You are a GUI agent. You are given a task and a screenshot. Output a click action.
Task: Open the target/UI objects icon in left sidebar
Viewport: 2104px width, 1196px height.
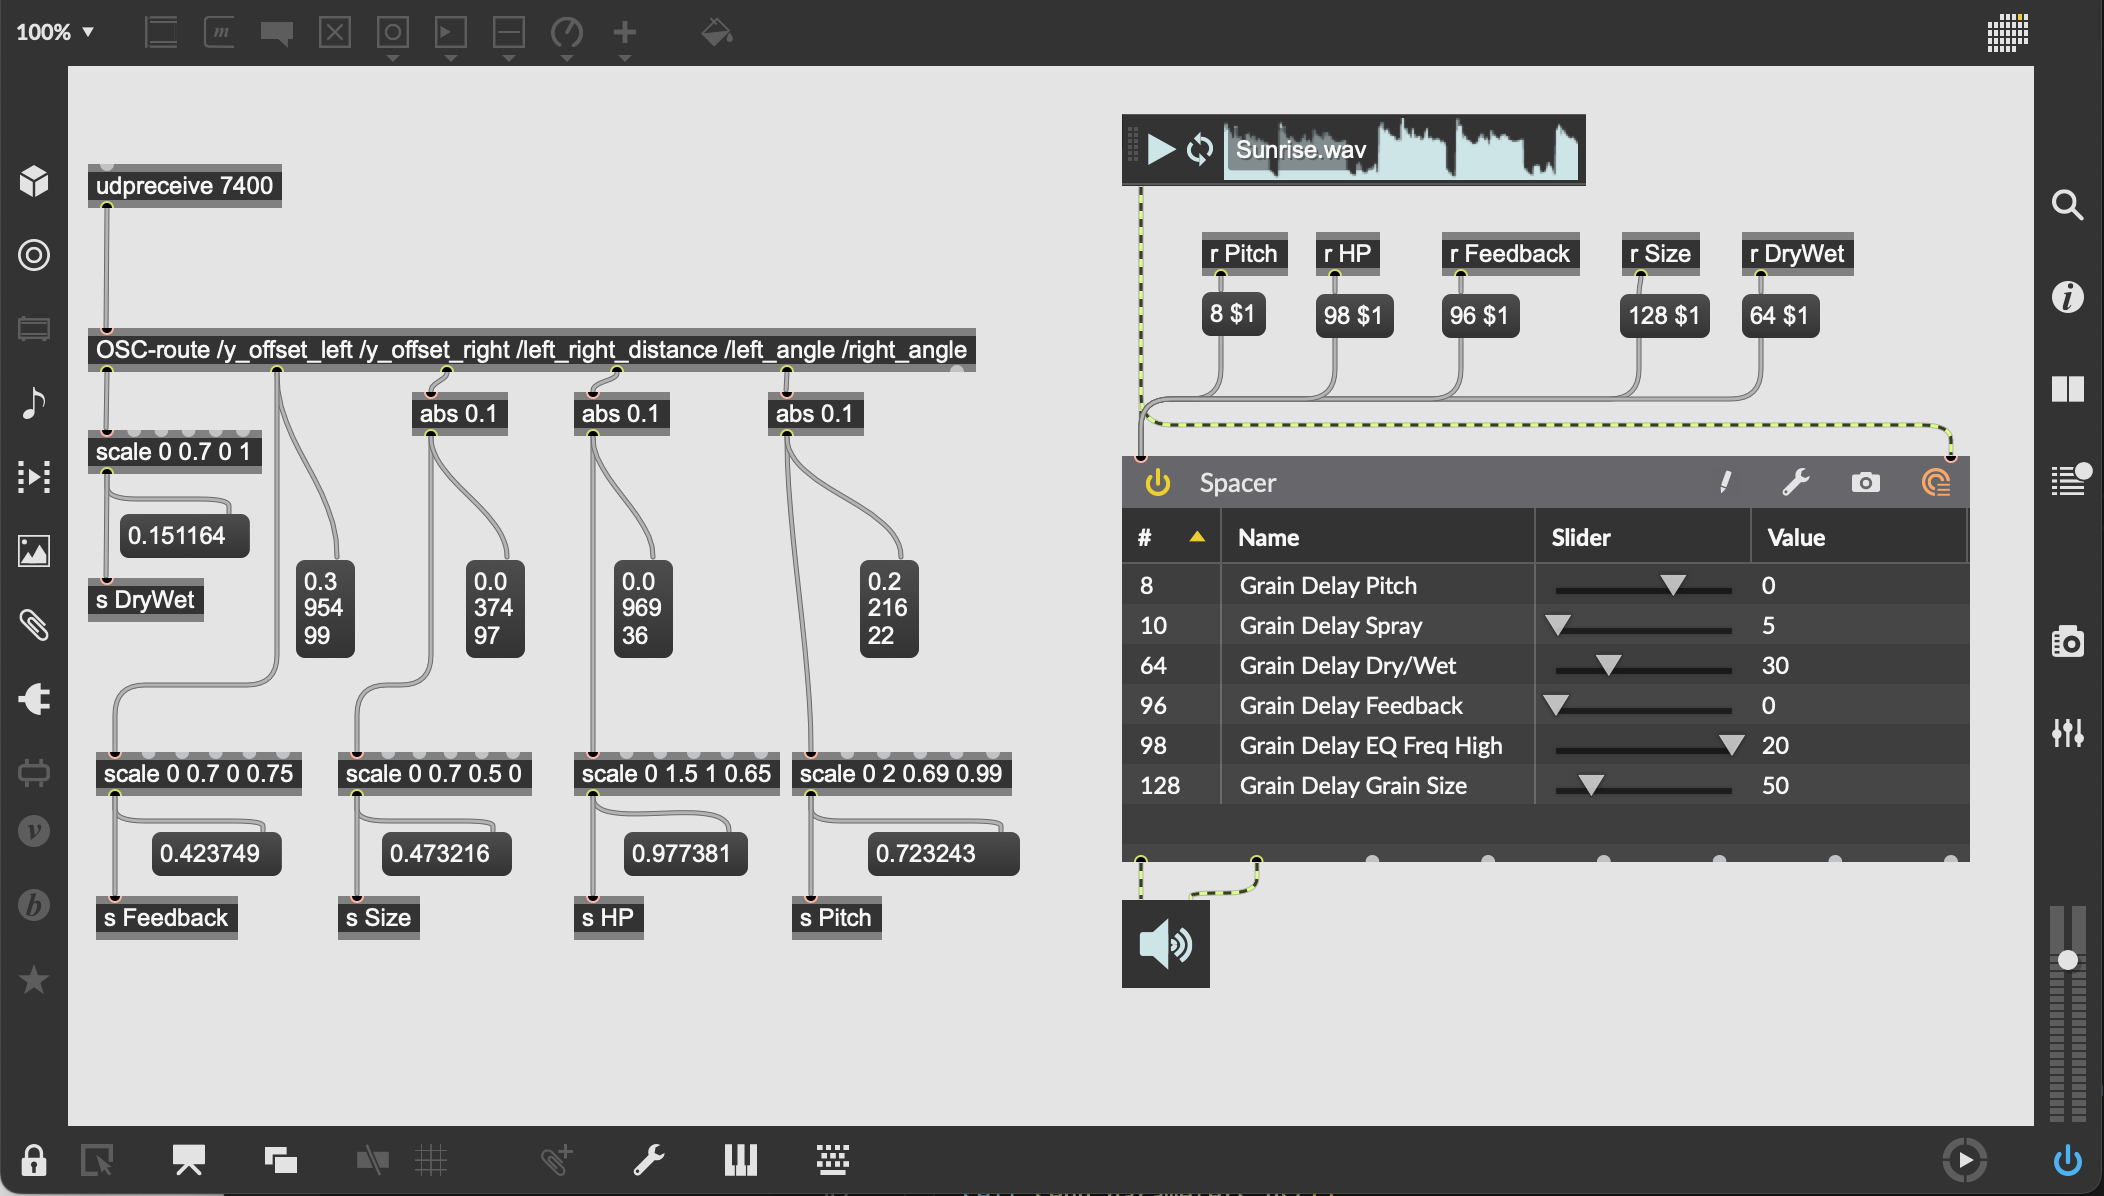click(x=34, y=255)
